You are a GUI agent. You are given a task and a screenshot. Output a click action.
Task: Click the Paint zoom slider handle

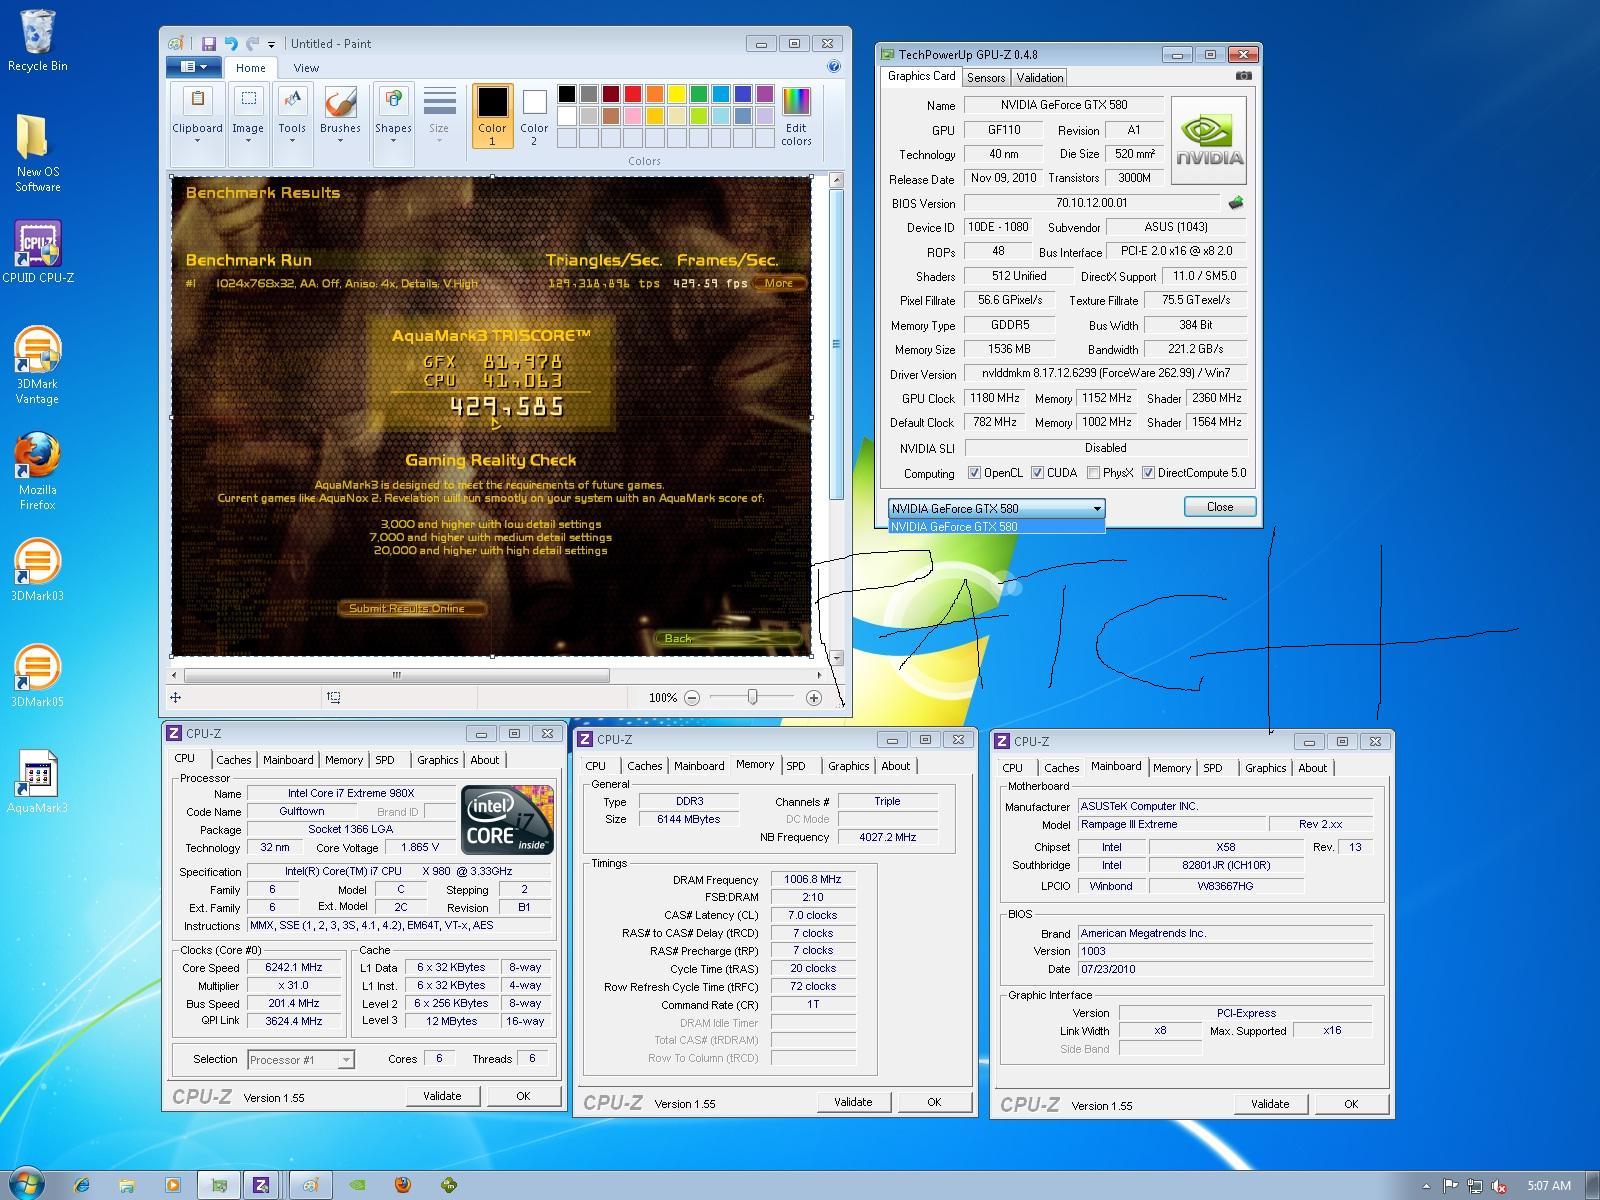[x=752, y=697]
